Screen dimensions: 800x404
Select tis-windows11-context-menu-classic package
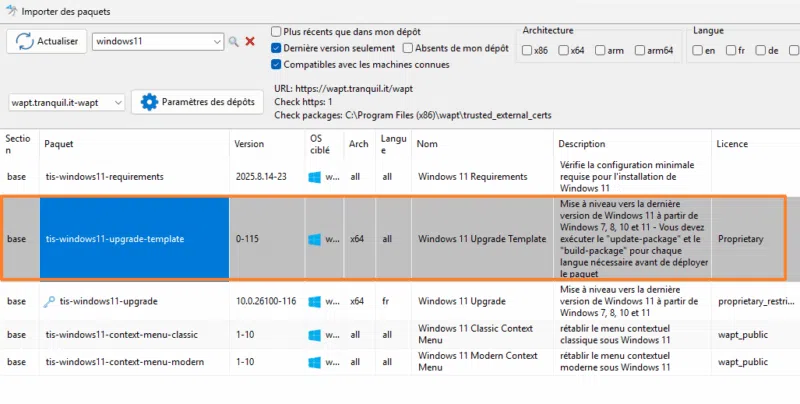121,335
